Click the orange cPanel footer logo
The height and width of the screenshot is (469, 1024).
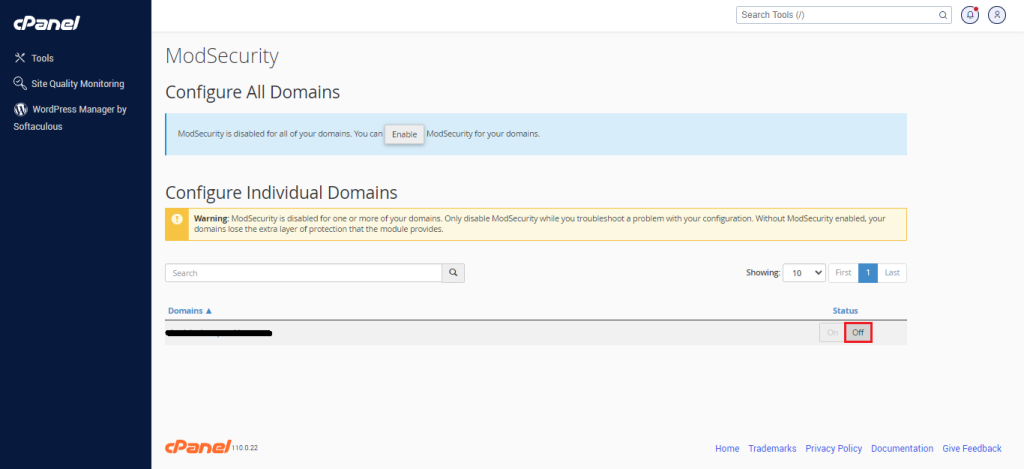tap(197, 447)
